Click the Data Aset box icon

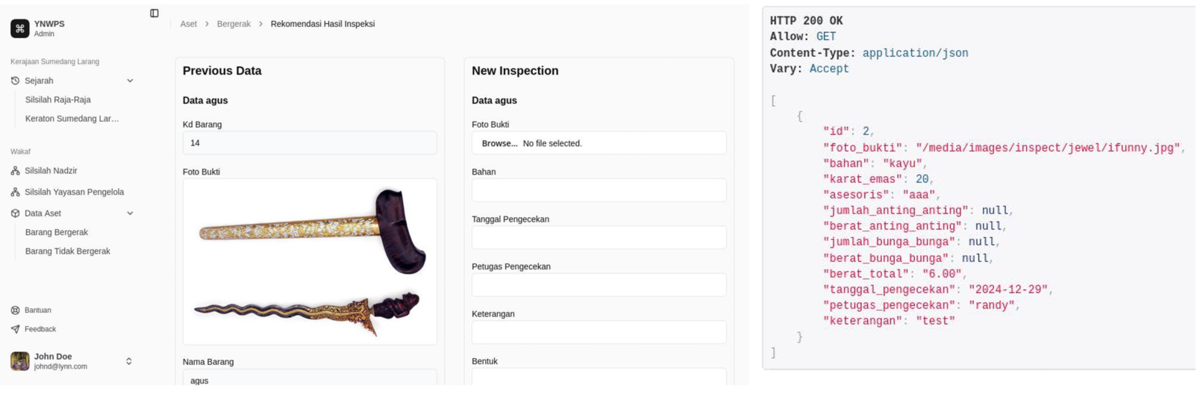click(x=15, y=213)
